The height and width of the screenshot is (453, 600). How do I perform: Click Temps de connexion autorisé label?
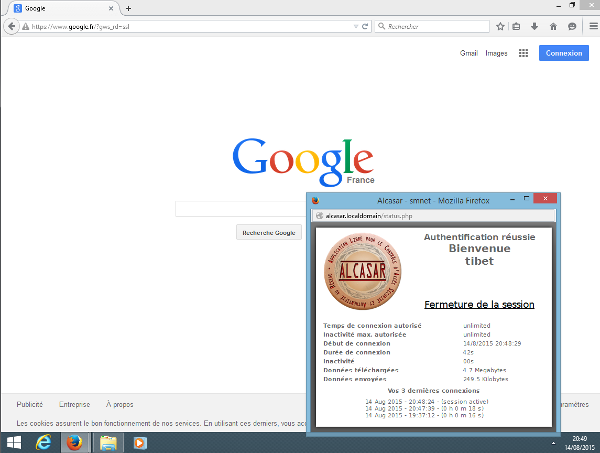tap(372, 326)
